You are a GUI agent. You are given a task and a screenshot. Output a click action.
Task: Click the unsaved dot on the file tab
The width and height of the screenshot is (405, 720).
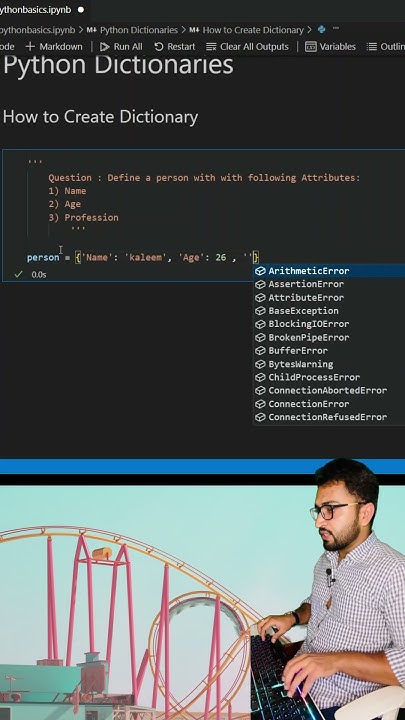click(81, 10)
